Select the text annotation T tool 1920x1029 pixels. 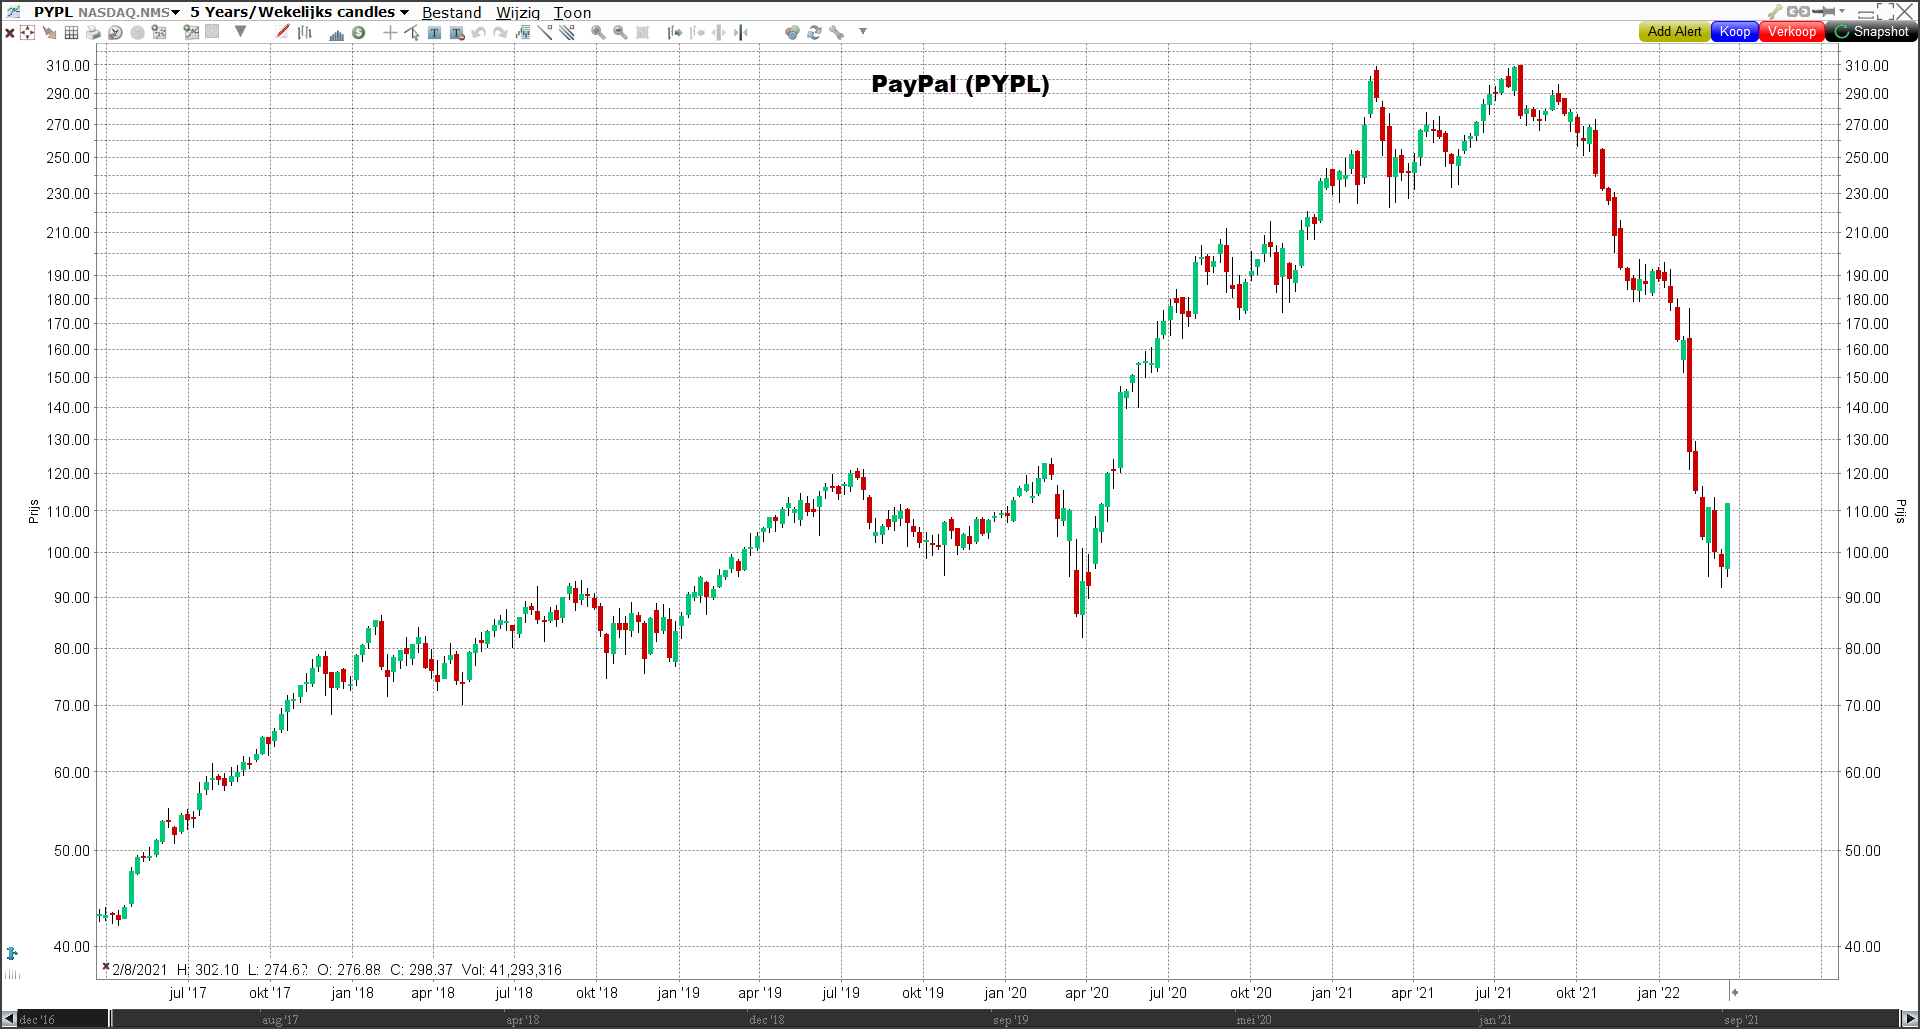click(x=434, y=32)
